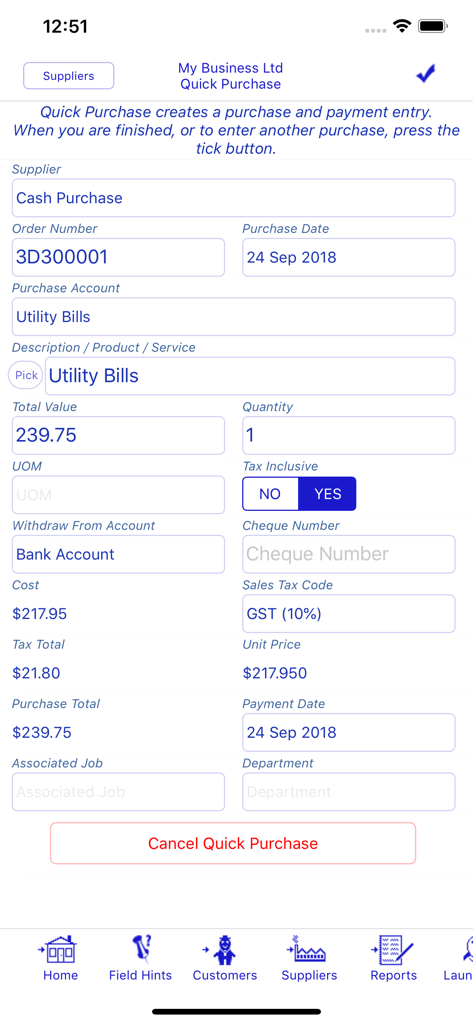Select the Cheque Number input field
The image size is (473, 1024).
coord(349,554)
